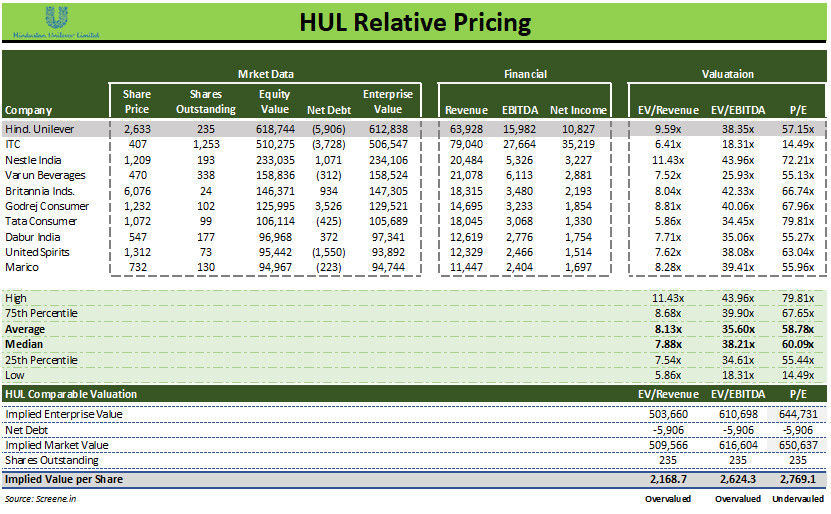Select the High statistics row label
The width and height of the screenshot is (831, 514).
[x=16, y=298]
